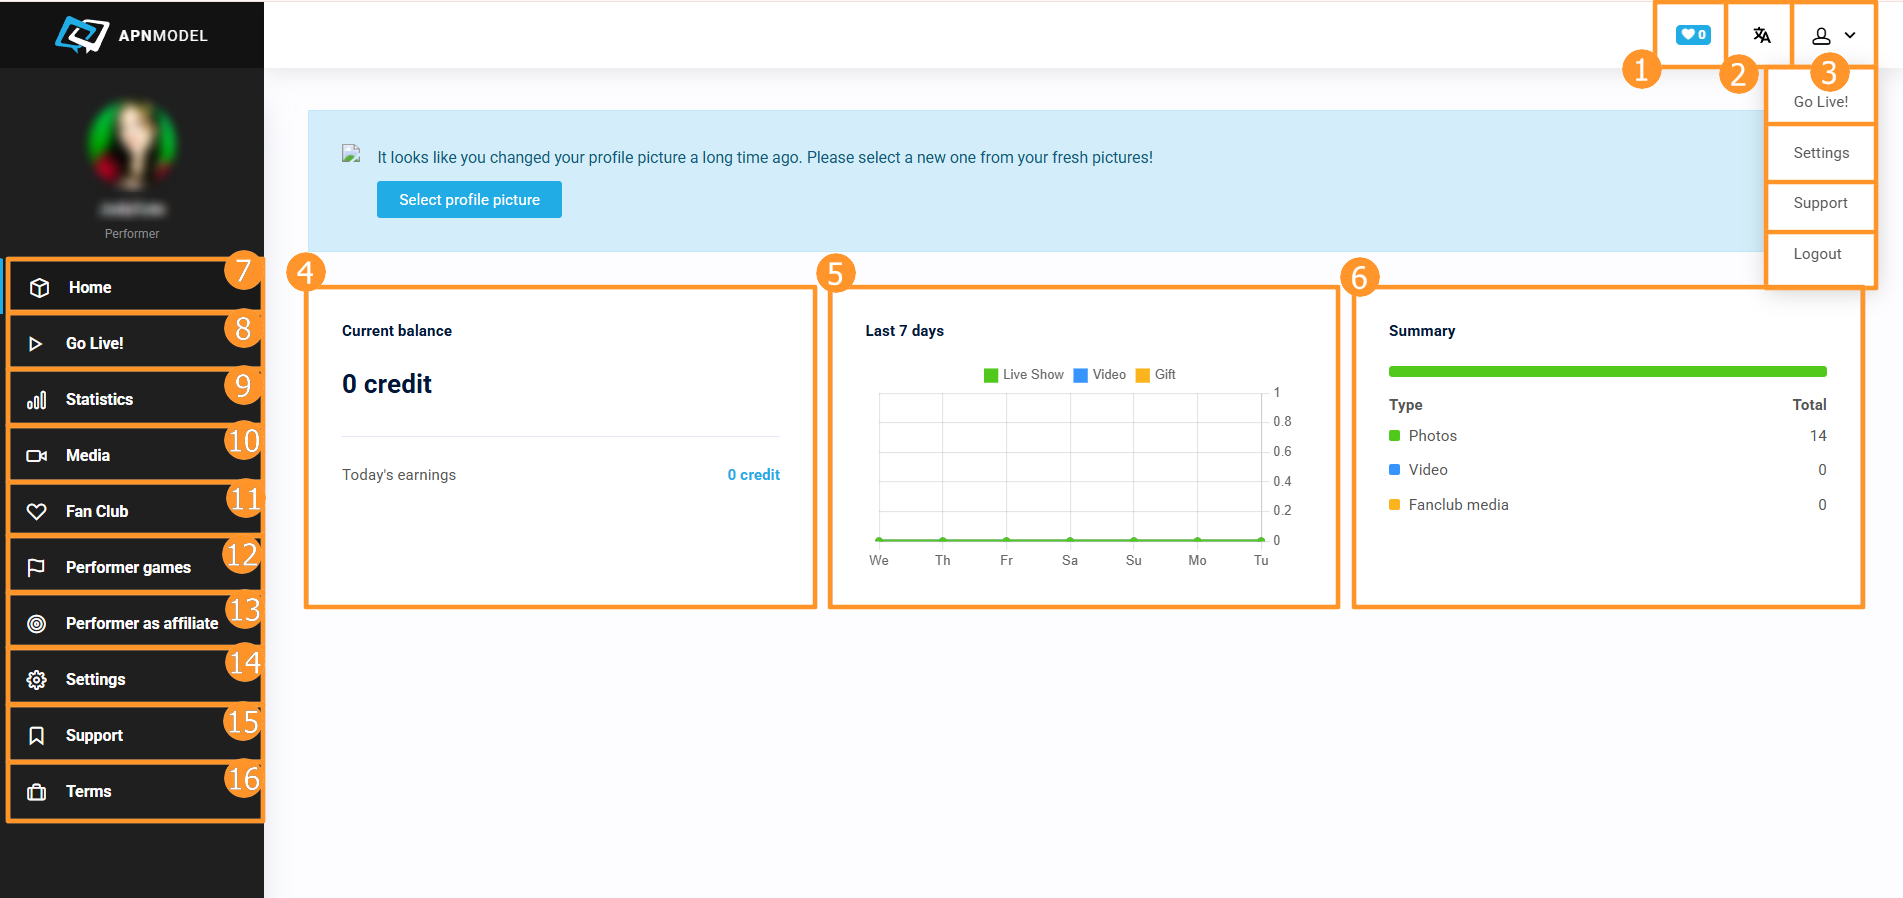
Task: Toggle Gift series in chart legend
Action: [x=1155, y=375]
